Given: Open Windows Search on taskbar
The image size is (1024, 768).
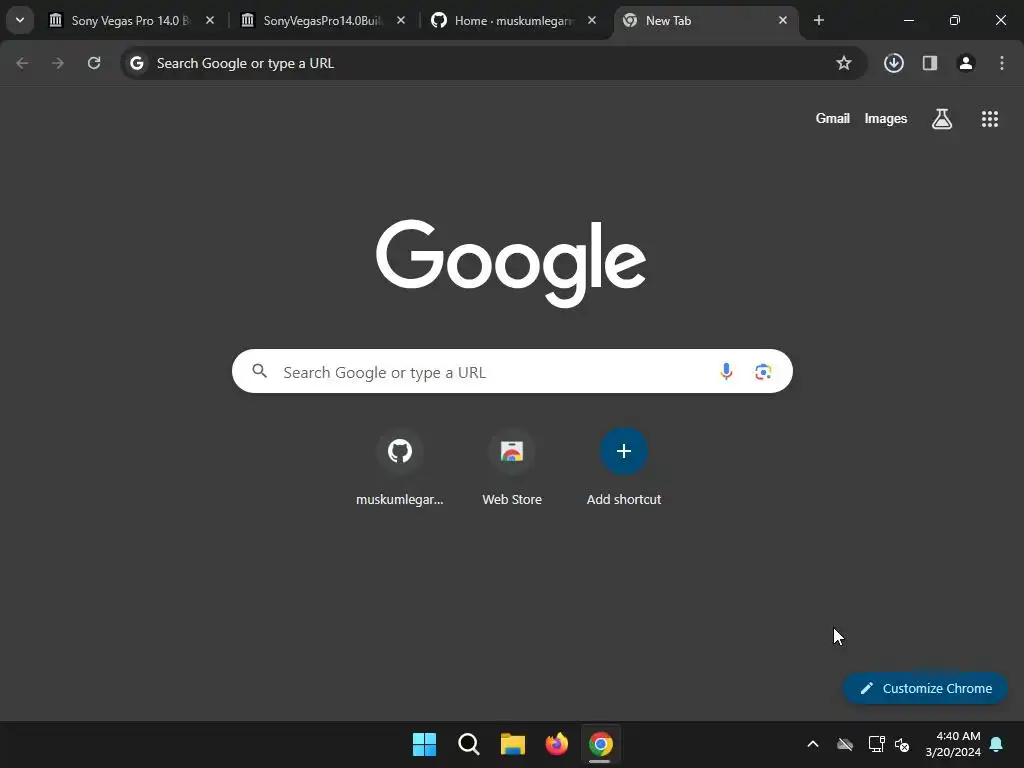Looking at the screenshot, I should point(469,744).
